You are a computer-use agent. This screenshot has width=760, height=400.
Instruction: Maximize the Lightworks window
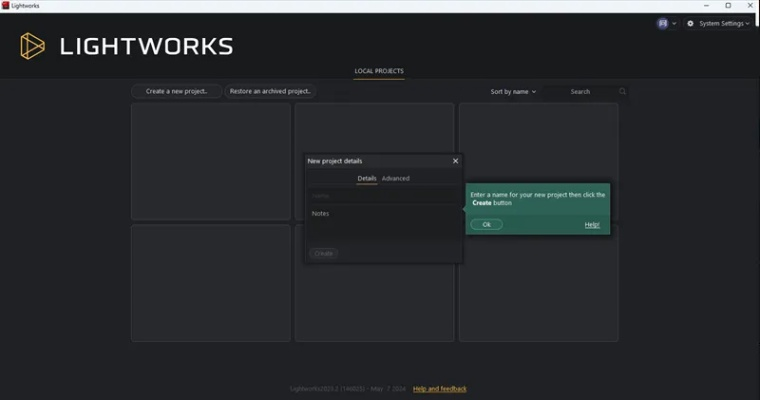(728, 5)
